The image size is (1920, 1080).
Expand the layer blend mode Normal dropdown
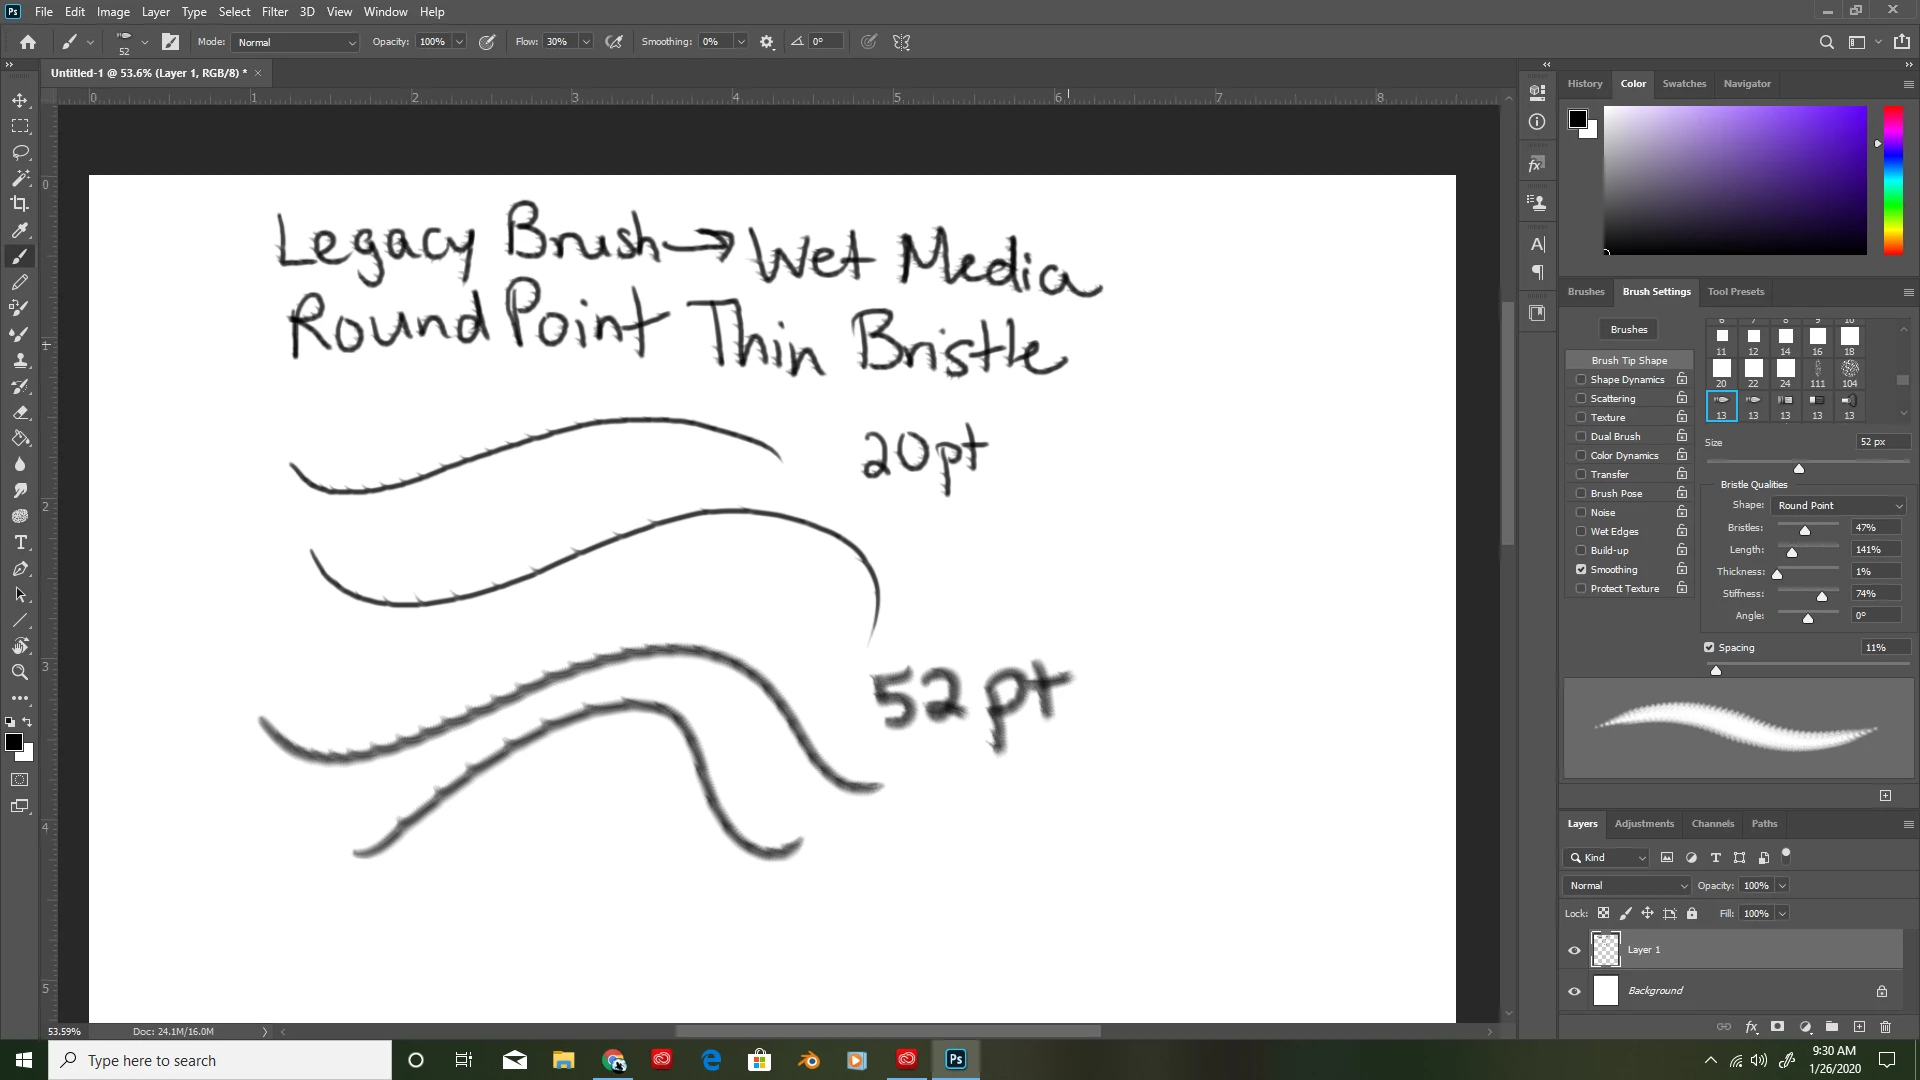pos(1627,886)
